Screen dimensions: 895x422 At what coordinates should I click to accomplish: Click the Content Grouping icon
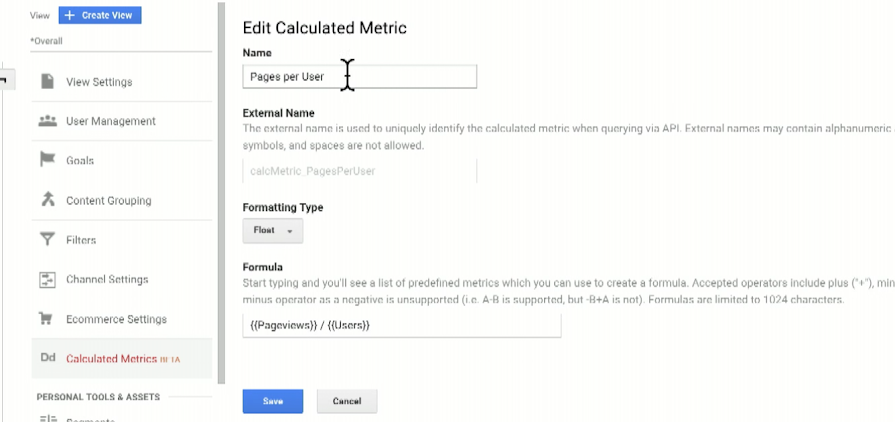(x=47, y=200)
